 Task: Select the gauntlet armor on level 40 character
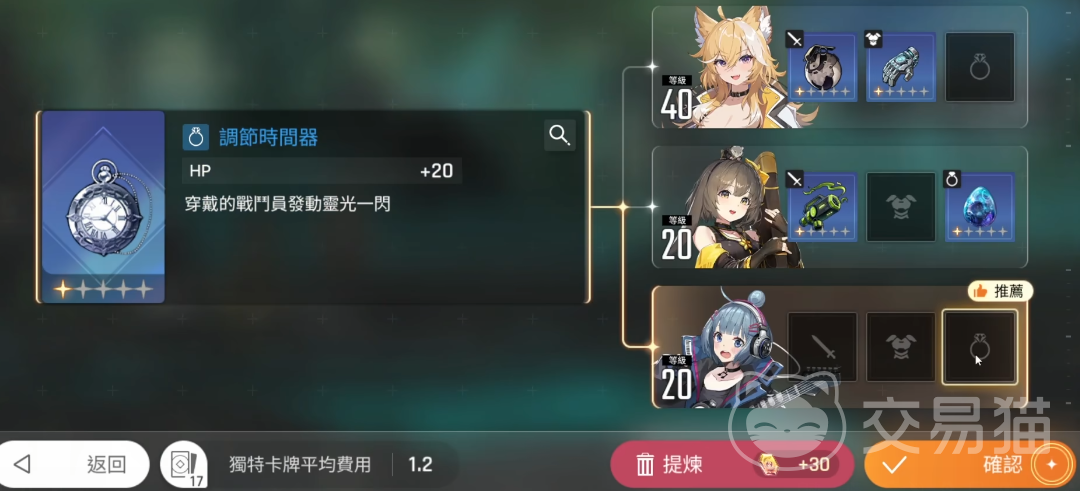pyautogui.click(x=901, y=67)
